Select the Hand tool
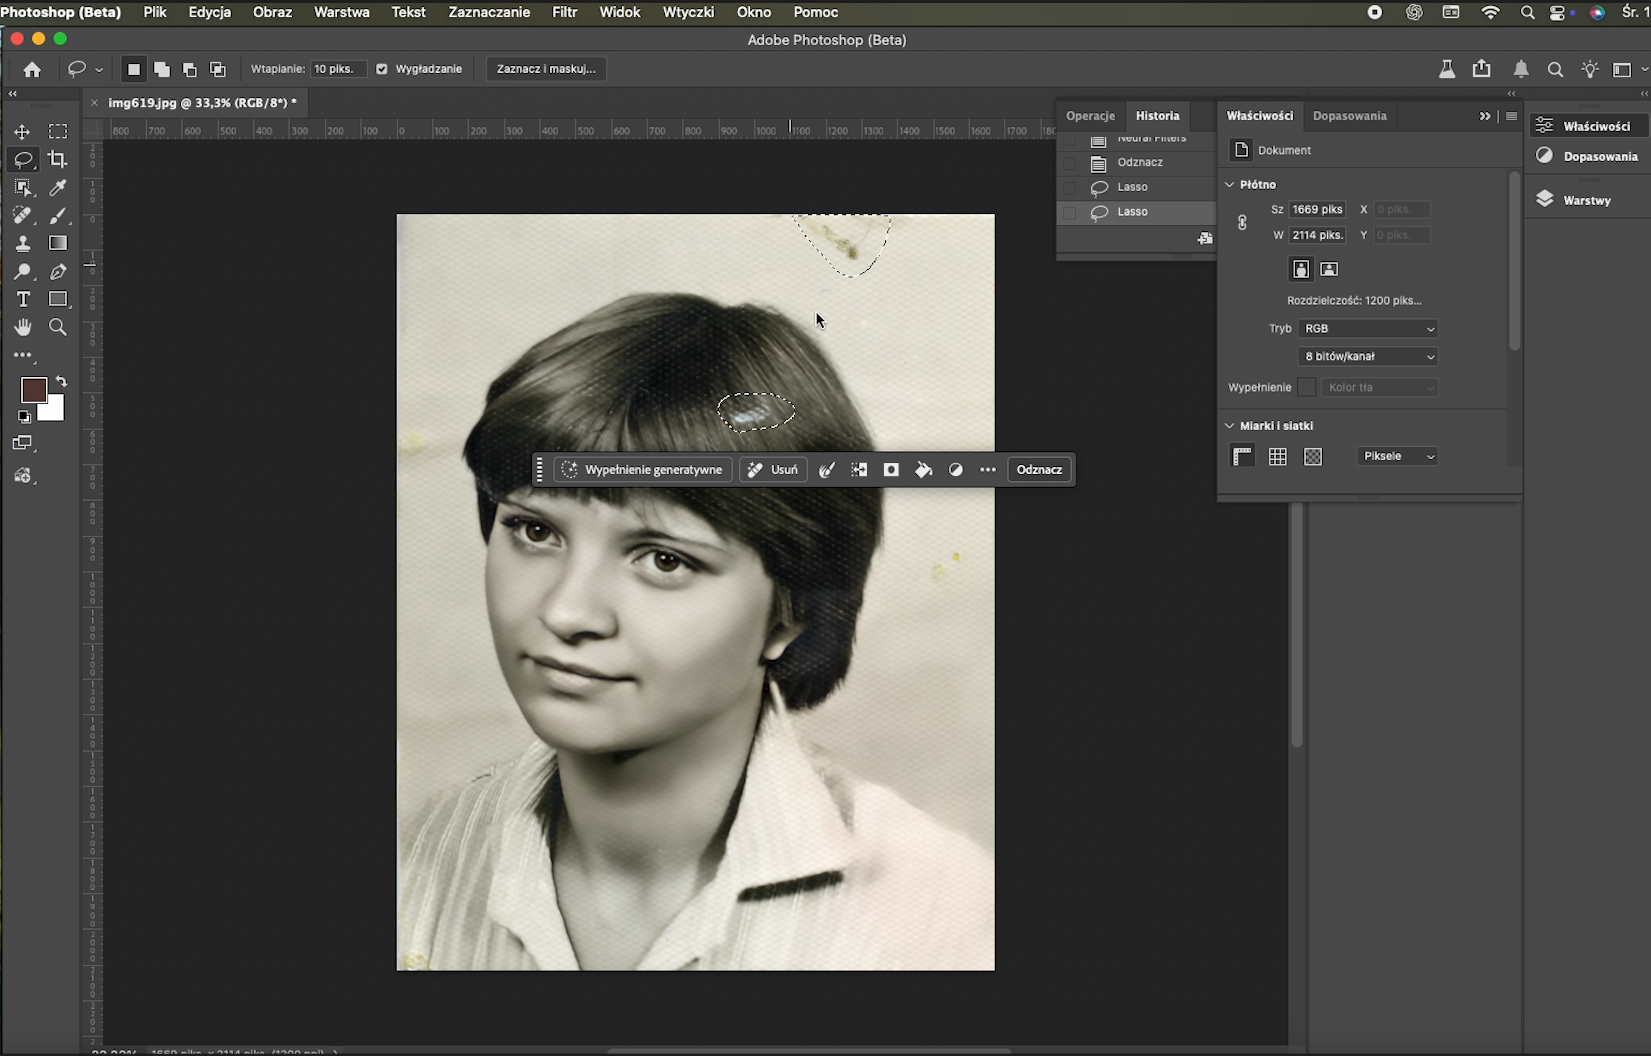The height and width of the screenshot is (1056, 1651). pos(22,327)
